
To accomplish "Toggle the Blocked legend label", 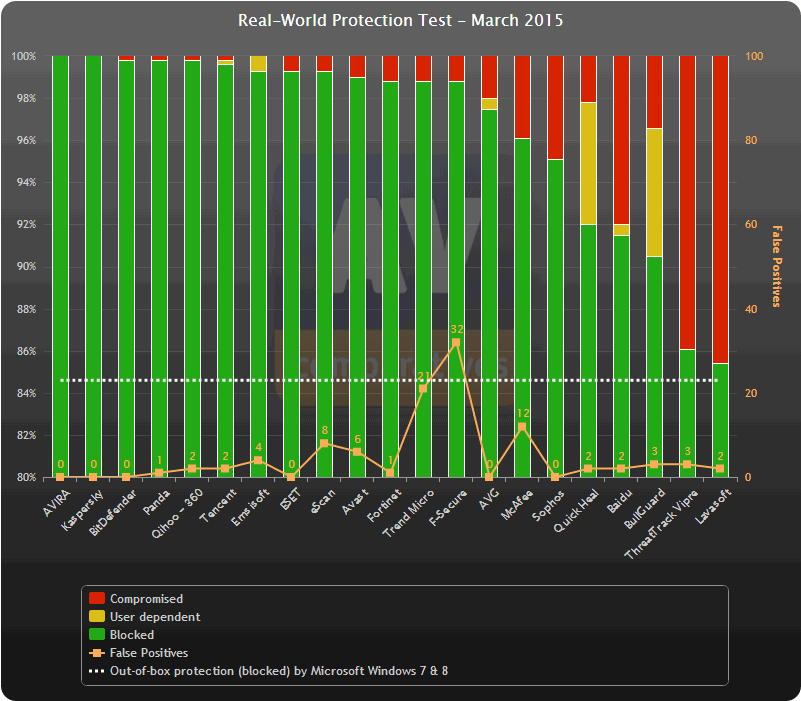I will [132, 635].
